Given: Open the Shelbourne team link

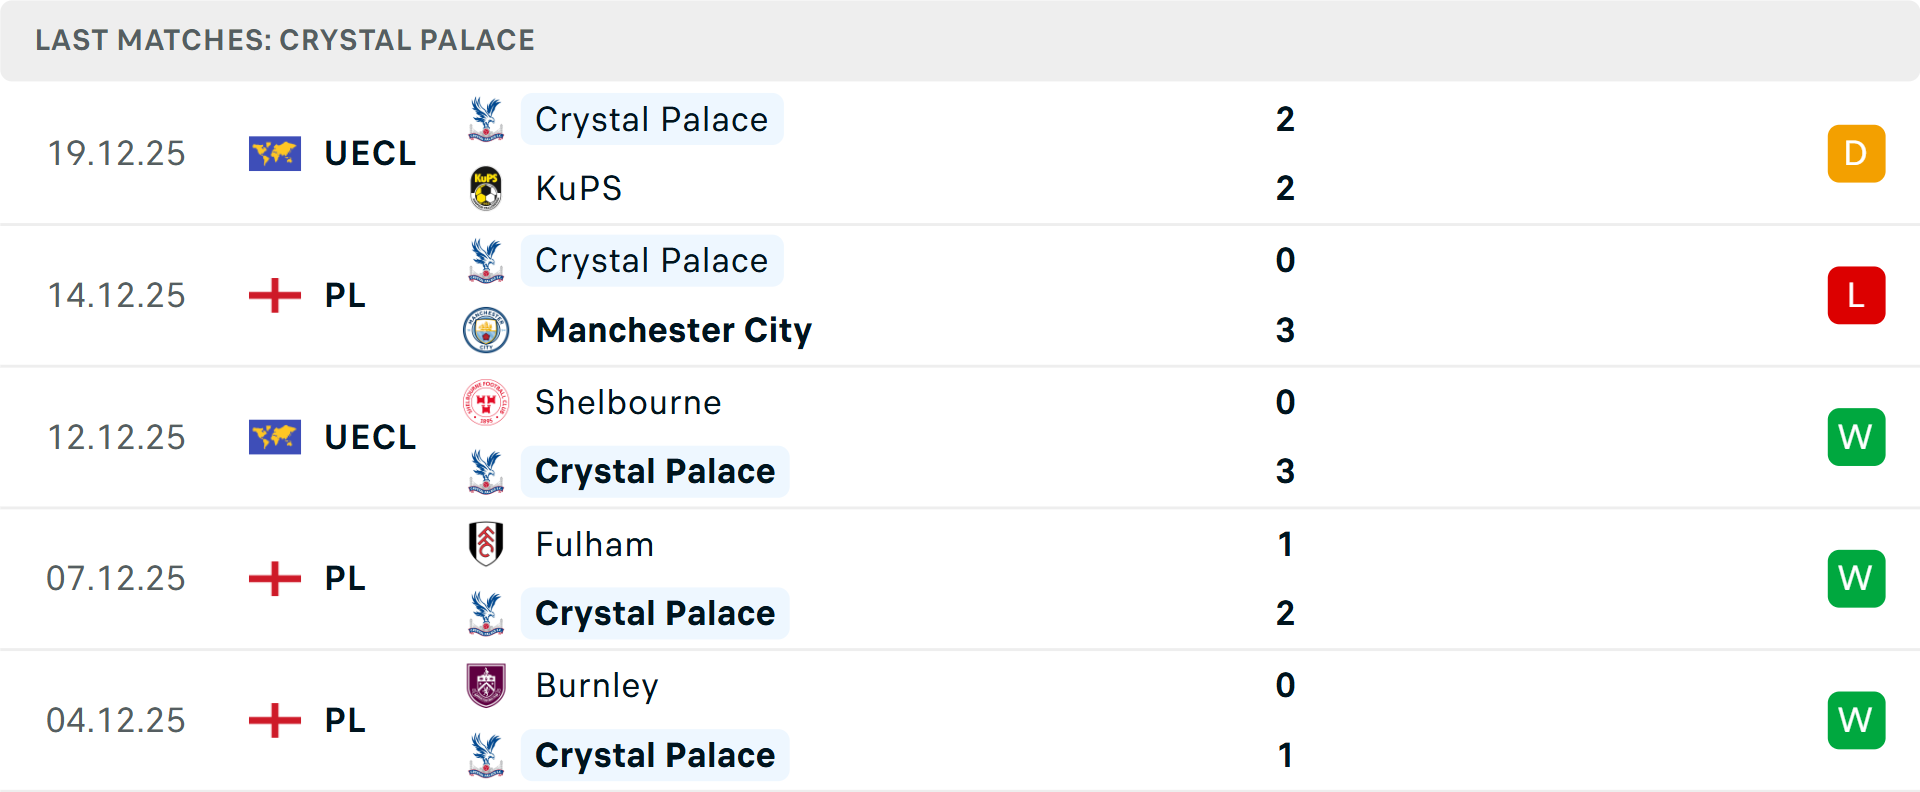Looking at the screenshot, I should point(628,402).
